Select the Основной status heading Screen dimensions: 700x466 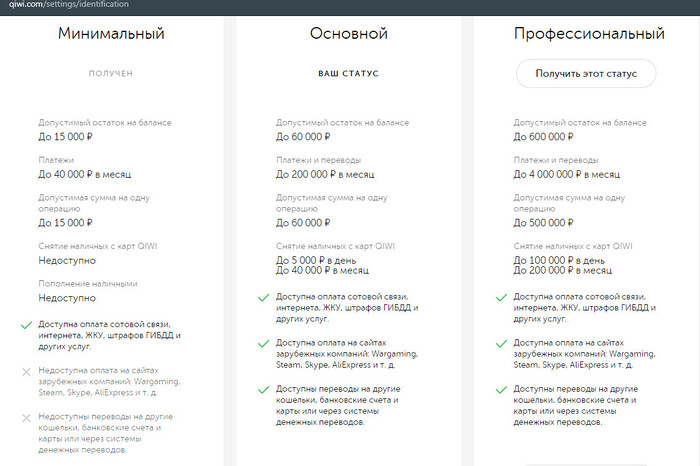coord(348,35)
